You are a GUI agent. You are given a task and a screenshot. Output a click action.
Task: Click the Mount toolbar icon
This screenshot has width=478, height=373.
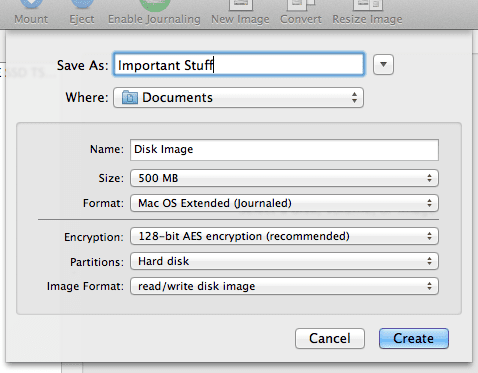coord(31,5)
